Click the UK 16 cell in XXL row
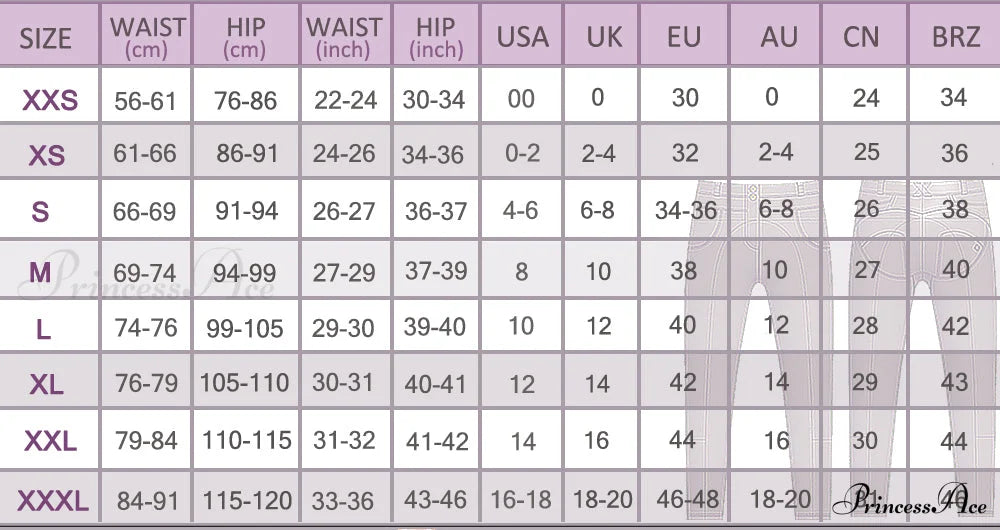 pos(596,441)
